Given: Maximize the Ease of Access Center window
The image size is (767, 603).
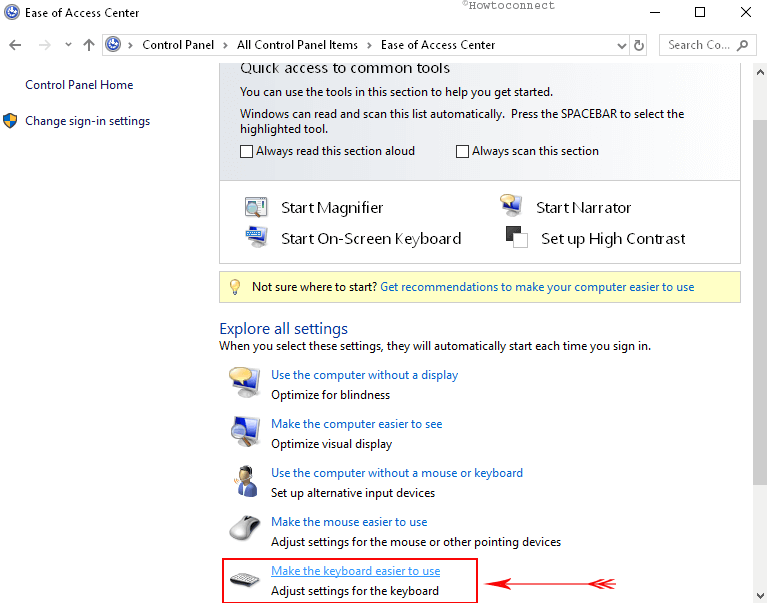Looking at the screenshot, I should click(x=700, y=12).
